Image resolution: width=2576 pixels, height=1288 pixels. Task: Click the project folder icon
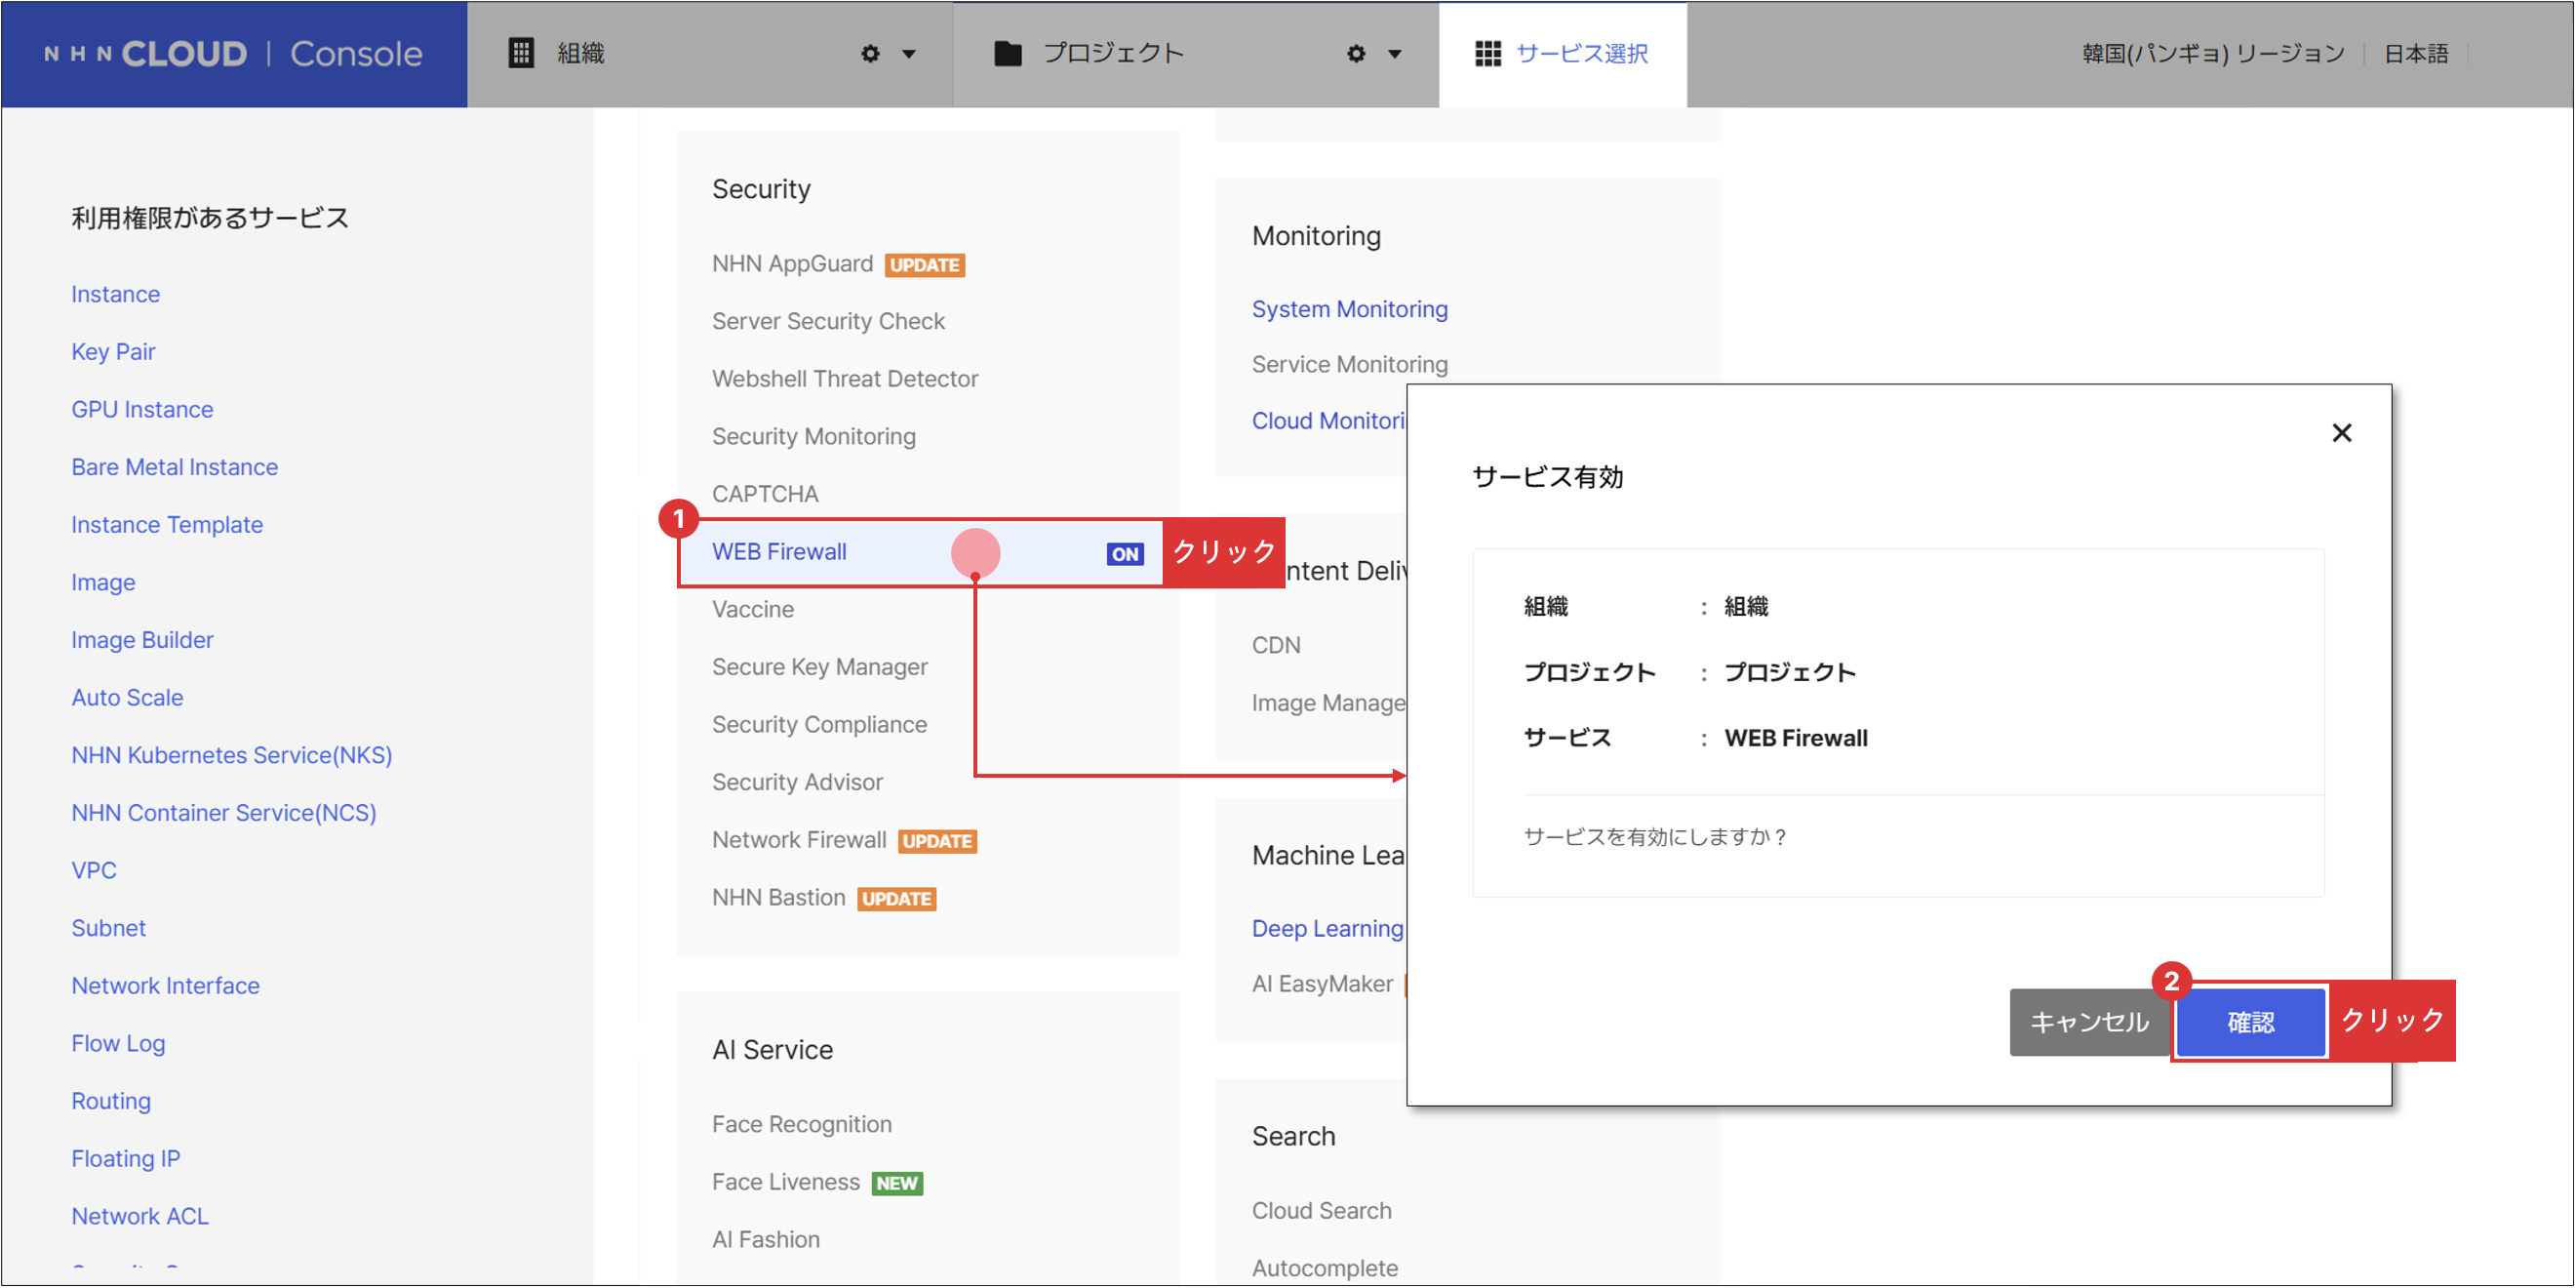coord(1008,53)
